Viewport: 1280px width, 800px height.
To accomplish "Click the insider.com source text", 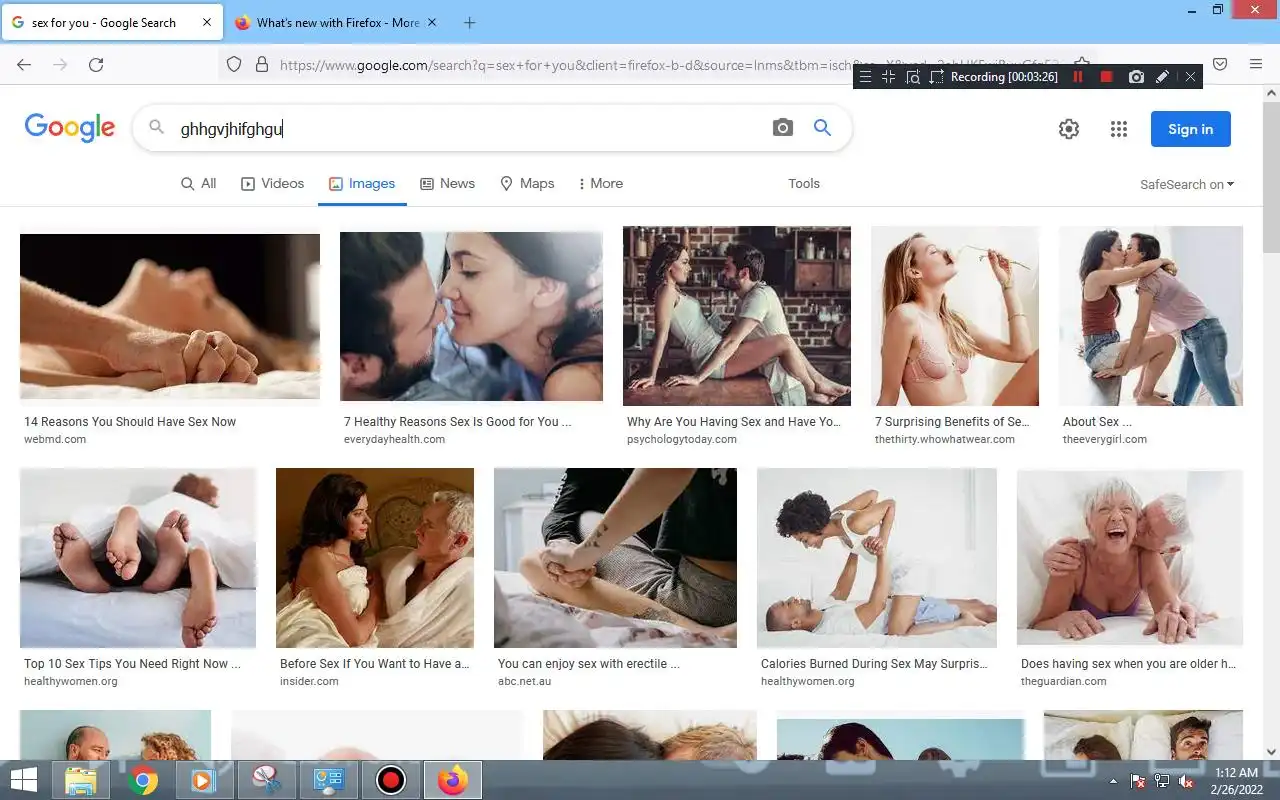I will (x=309, y=681).
